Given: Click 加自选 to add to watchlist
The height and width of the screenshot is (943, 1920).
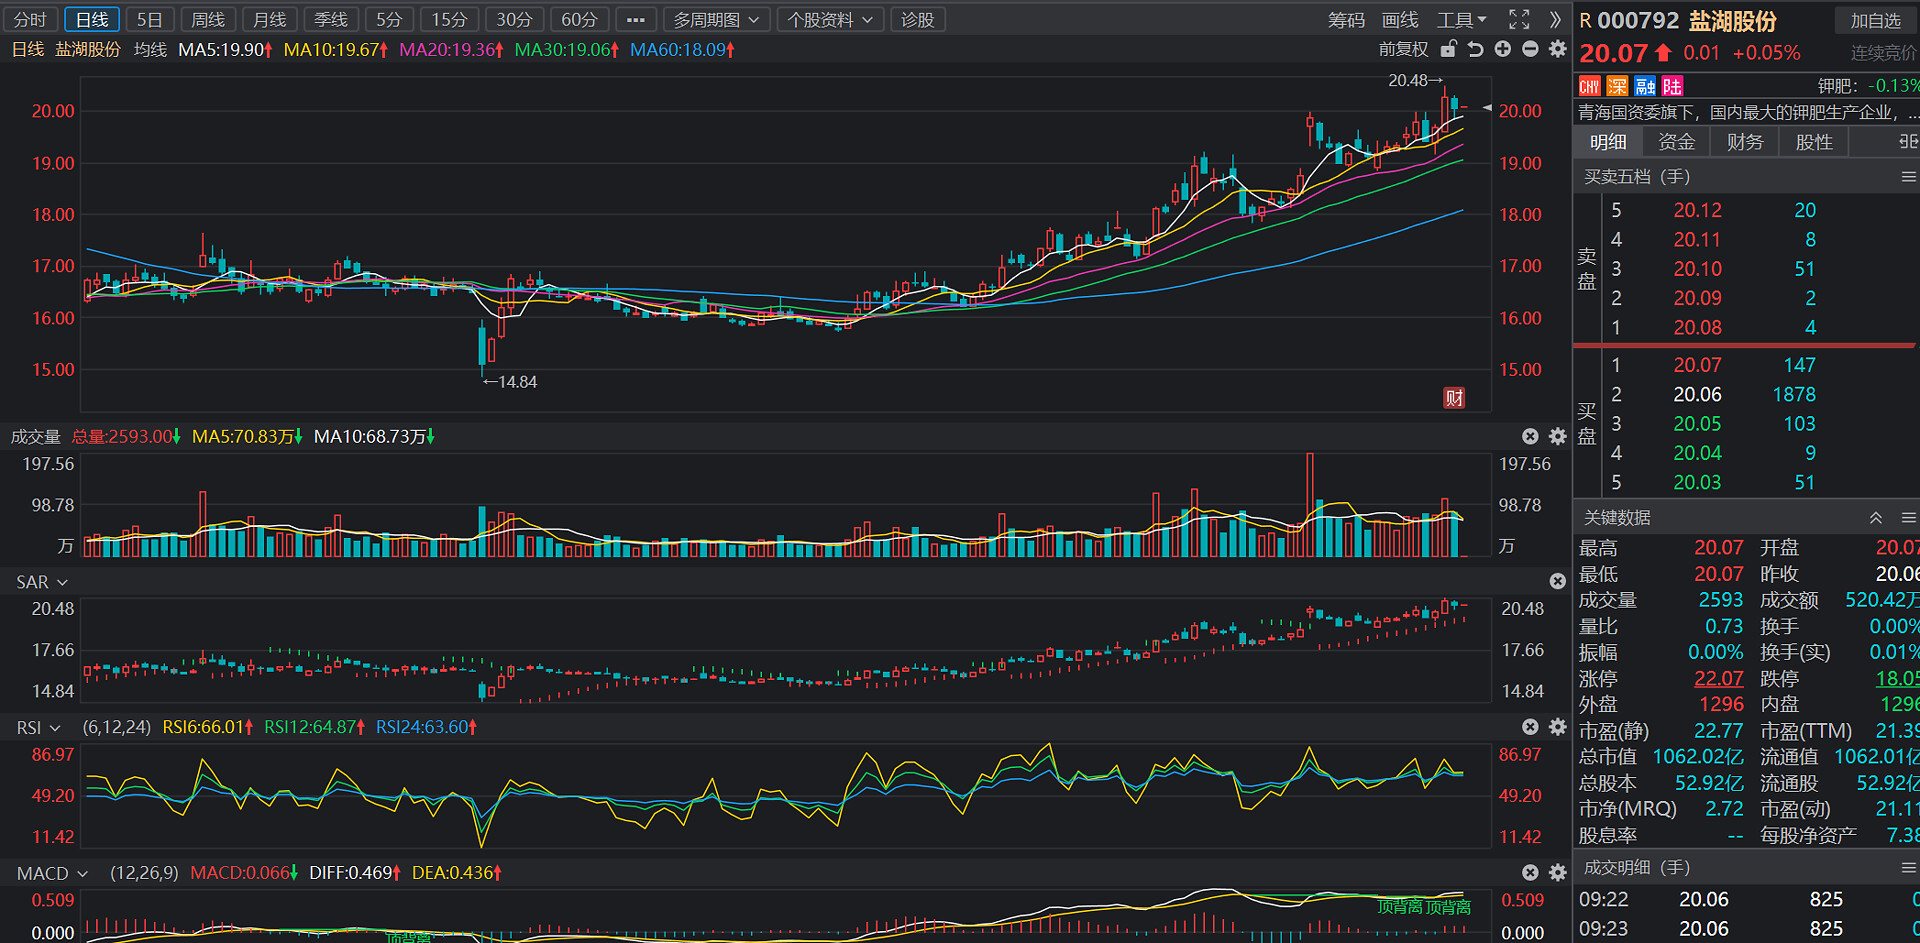Looking at the screenshot, I should (x=1875, y=20).
